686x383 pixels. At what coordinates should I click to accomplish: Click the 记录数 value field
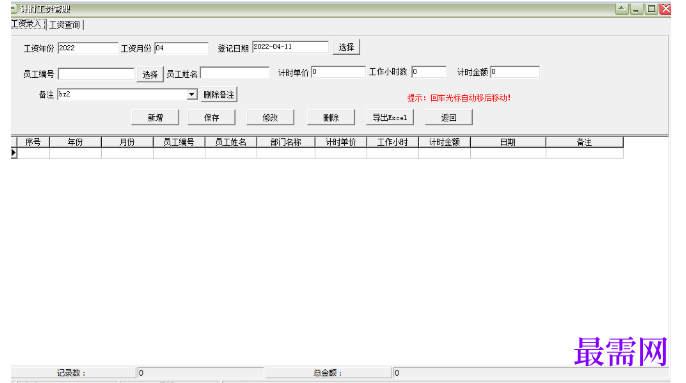200,373
